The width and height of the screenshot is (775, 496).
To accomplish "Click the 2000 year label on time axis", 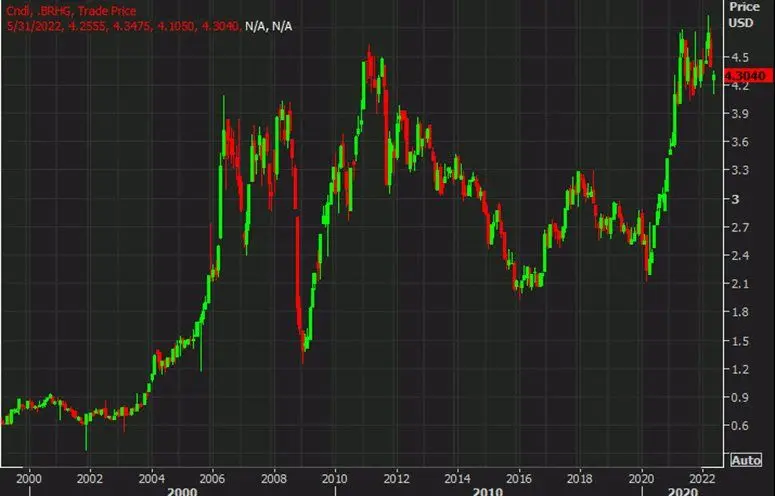I will point(29,479).
